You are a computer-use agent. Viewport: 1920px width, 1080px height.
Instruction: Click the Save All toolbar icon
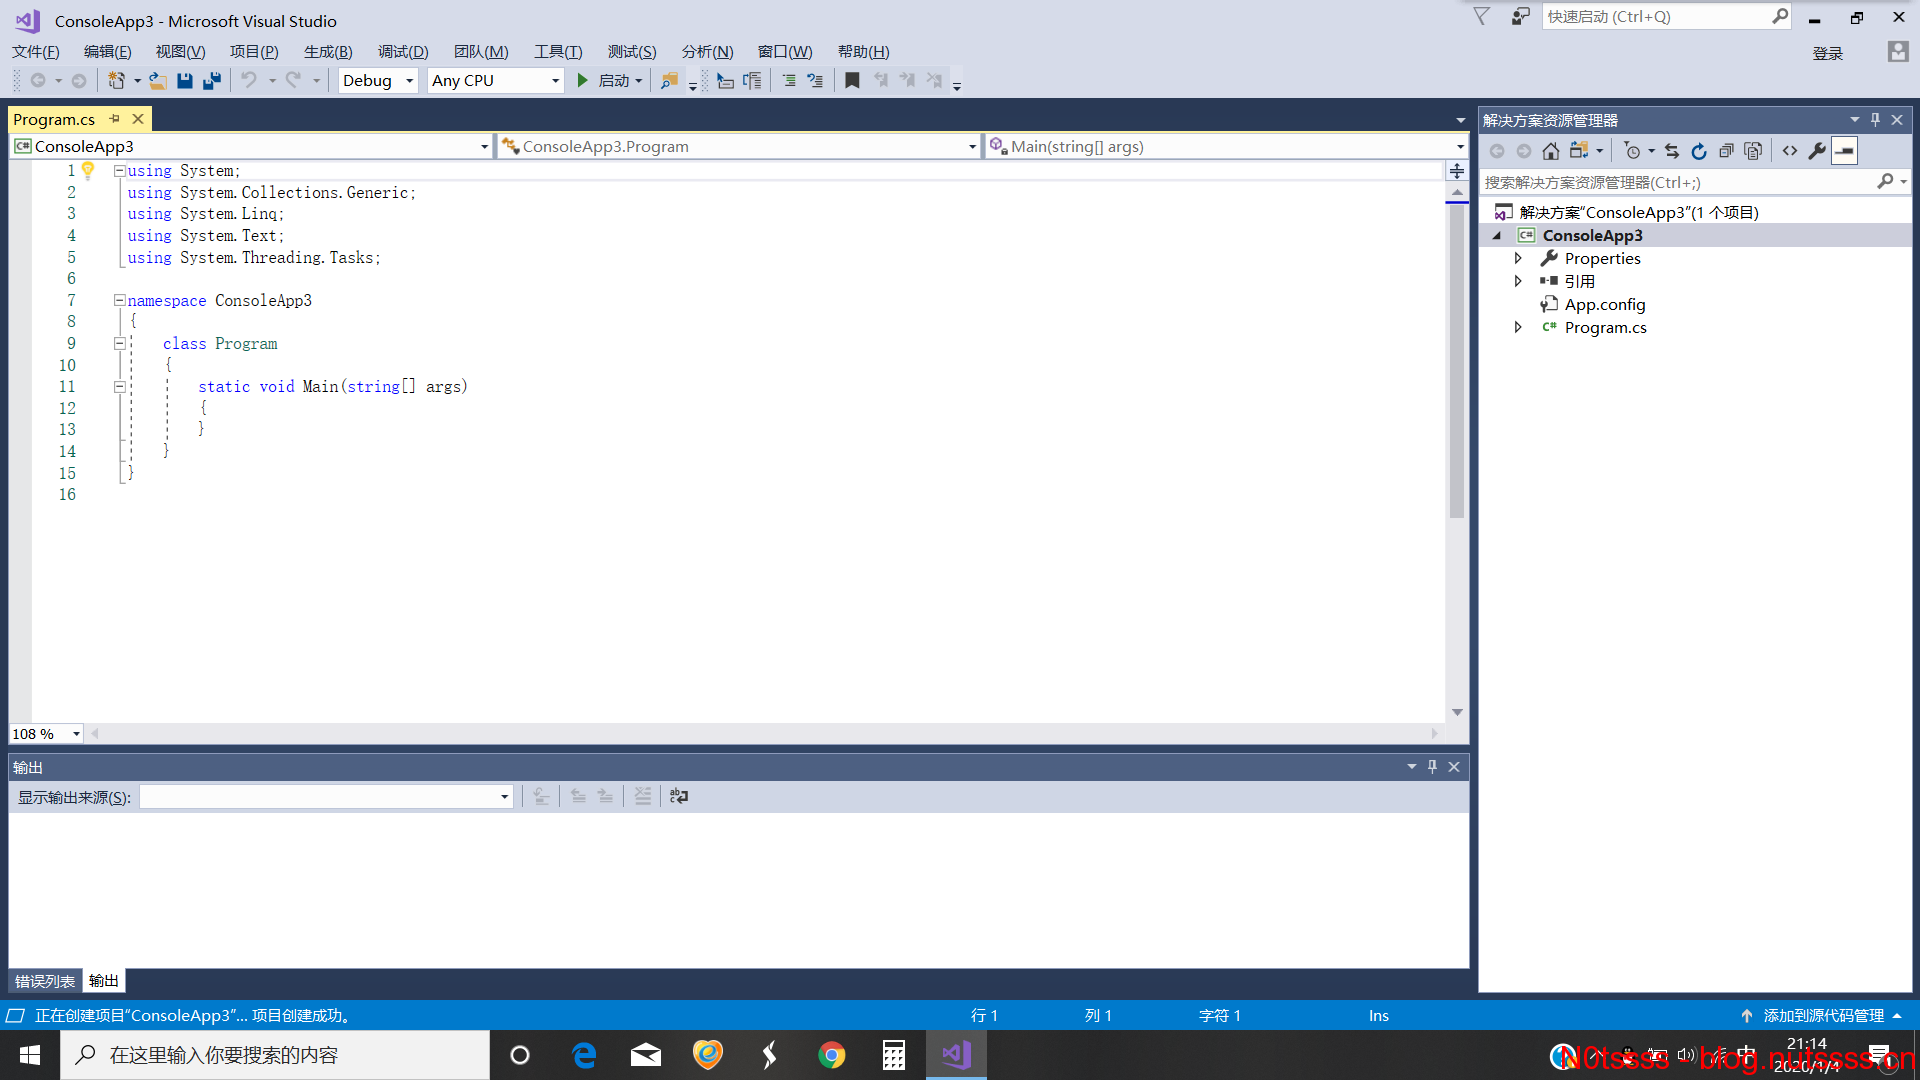212,81
